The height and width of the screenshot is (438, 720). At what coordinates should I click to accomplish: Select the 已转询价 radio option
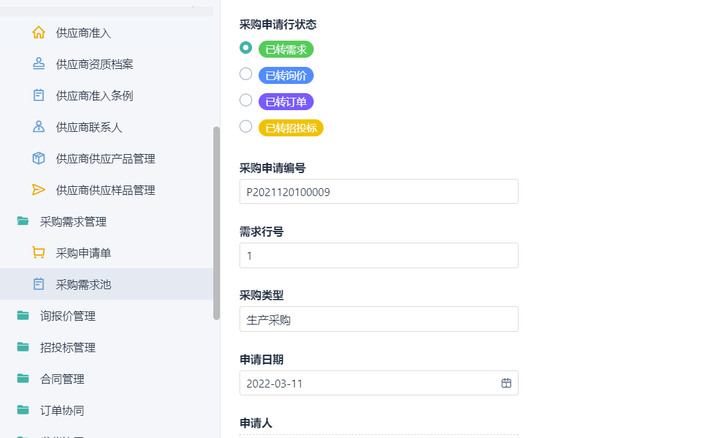(x=246, y=74)
